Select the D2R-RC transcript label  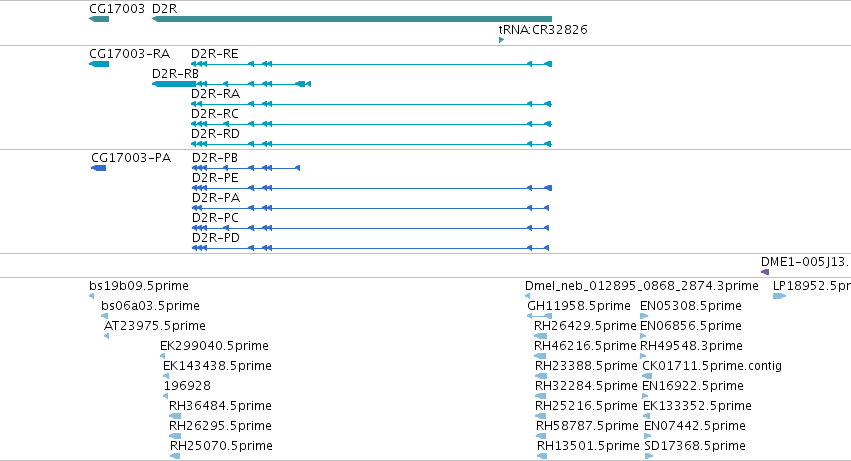pyautogui.click(x=215, y=113)
